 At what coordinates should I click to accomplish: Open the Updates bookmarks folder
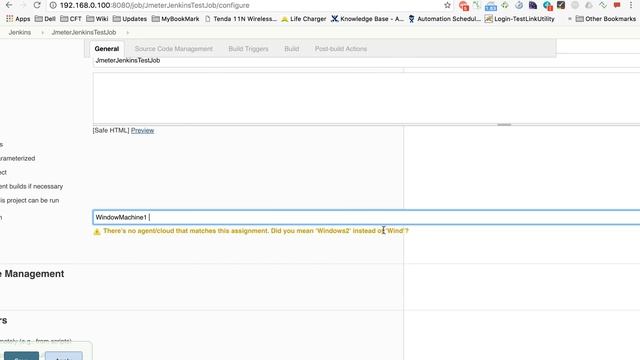point(130,19)
